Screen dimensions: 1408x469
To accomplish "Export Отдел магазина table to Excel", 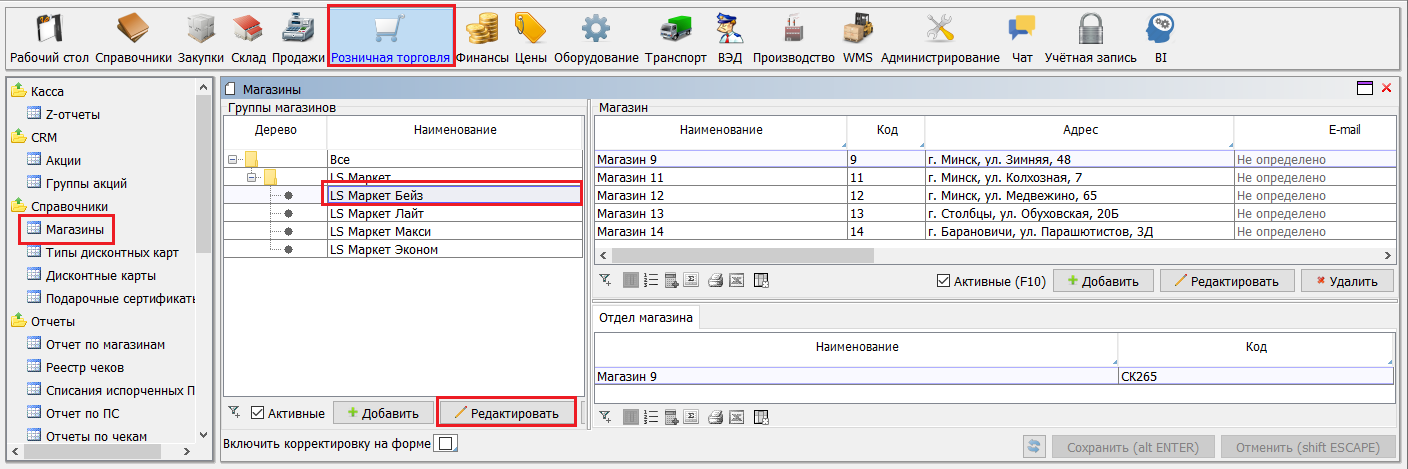I will pos(736,417).
